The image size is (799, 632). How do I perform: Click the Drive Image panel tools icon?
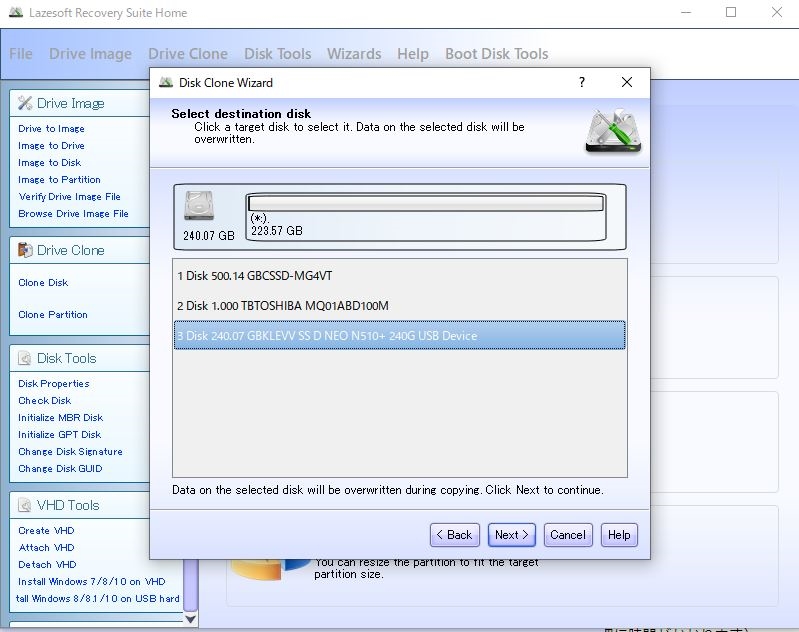(x=25, y=103)
